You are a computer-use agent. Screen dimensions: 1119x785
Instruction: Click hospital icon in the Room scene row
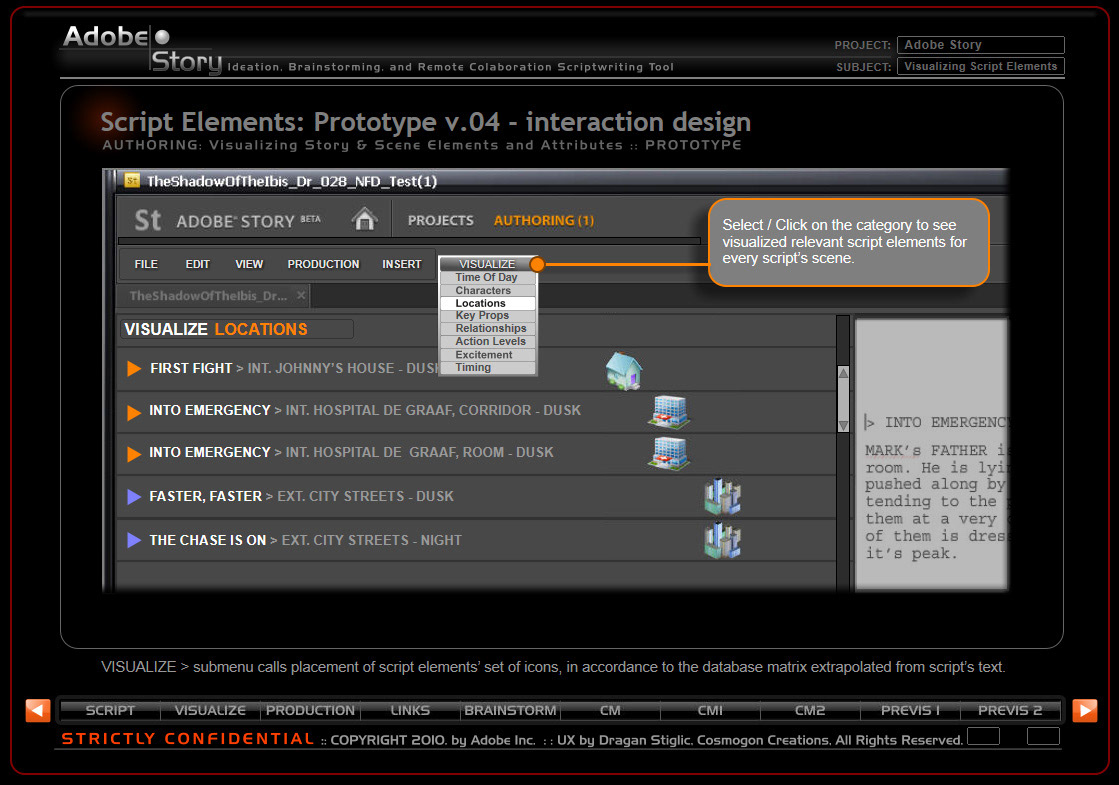coord(669,454)
